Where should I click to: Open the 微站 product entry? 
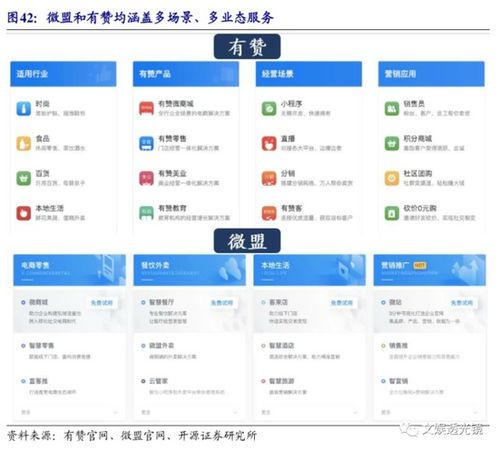[x=429, y=311]
